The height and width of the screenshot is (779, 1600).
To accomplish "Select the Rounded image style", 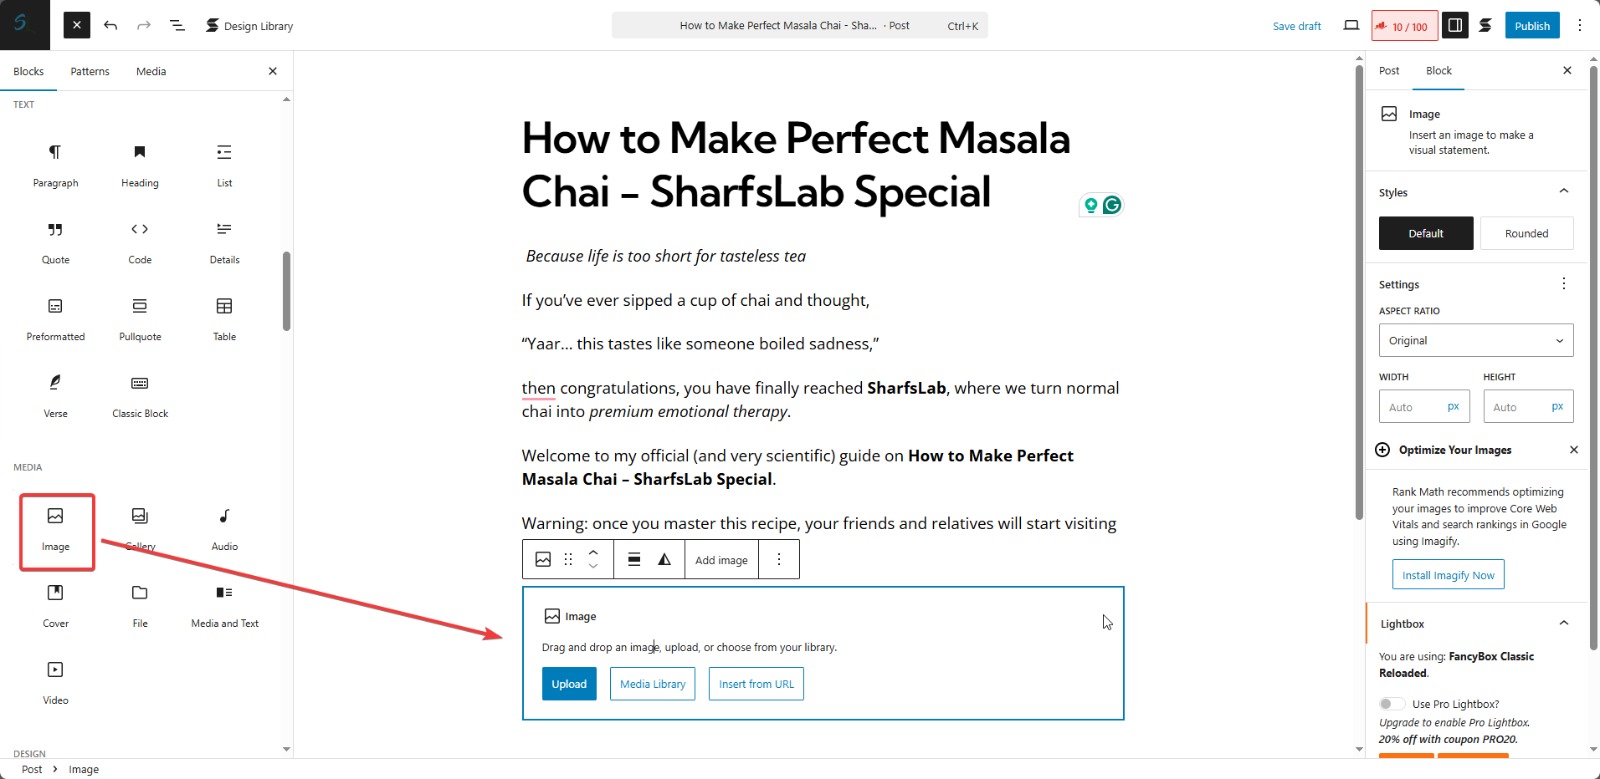I will pos(1526,232).
